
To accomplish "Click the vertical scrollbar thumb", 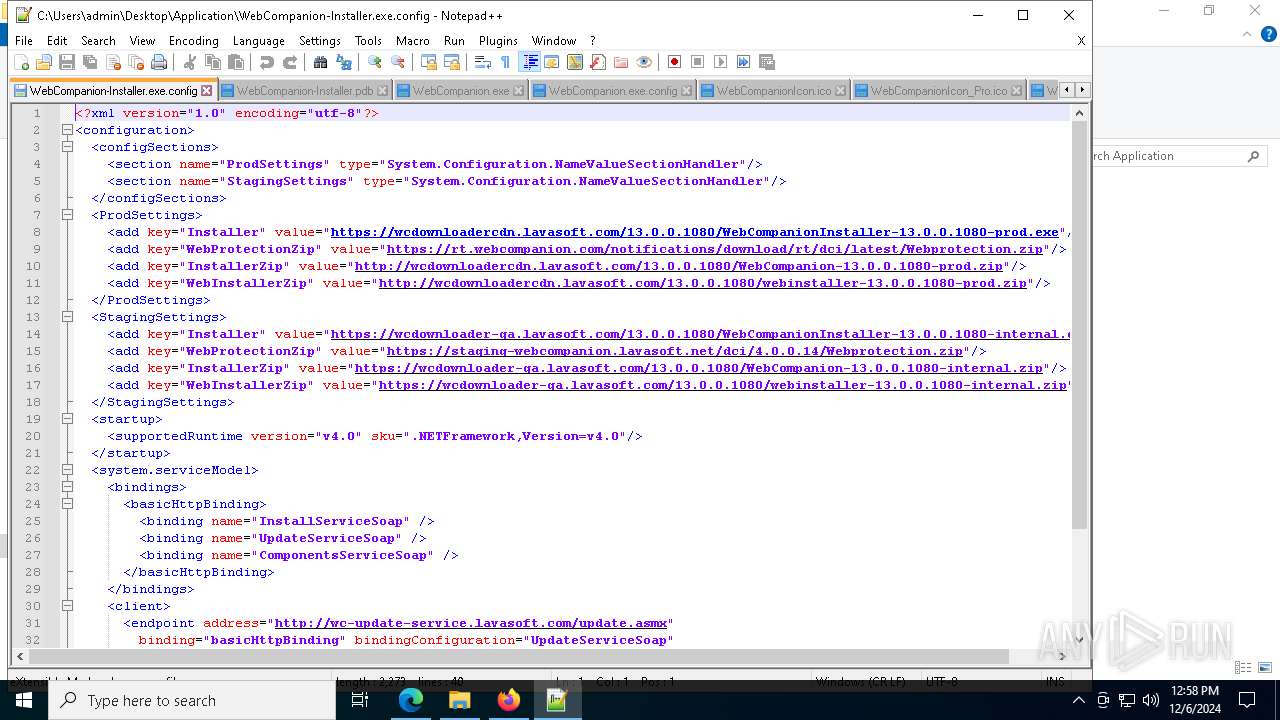I will [x=1079, y=325].
